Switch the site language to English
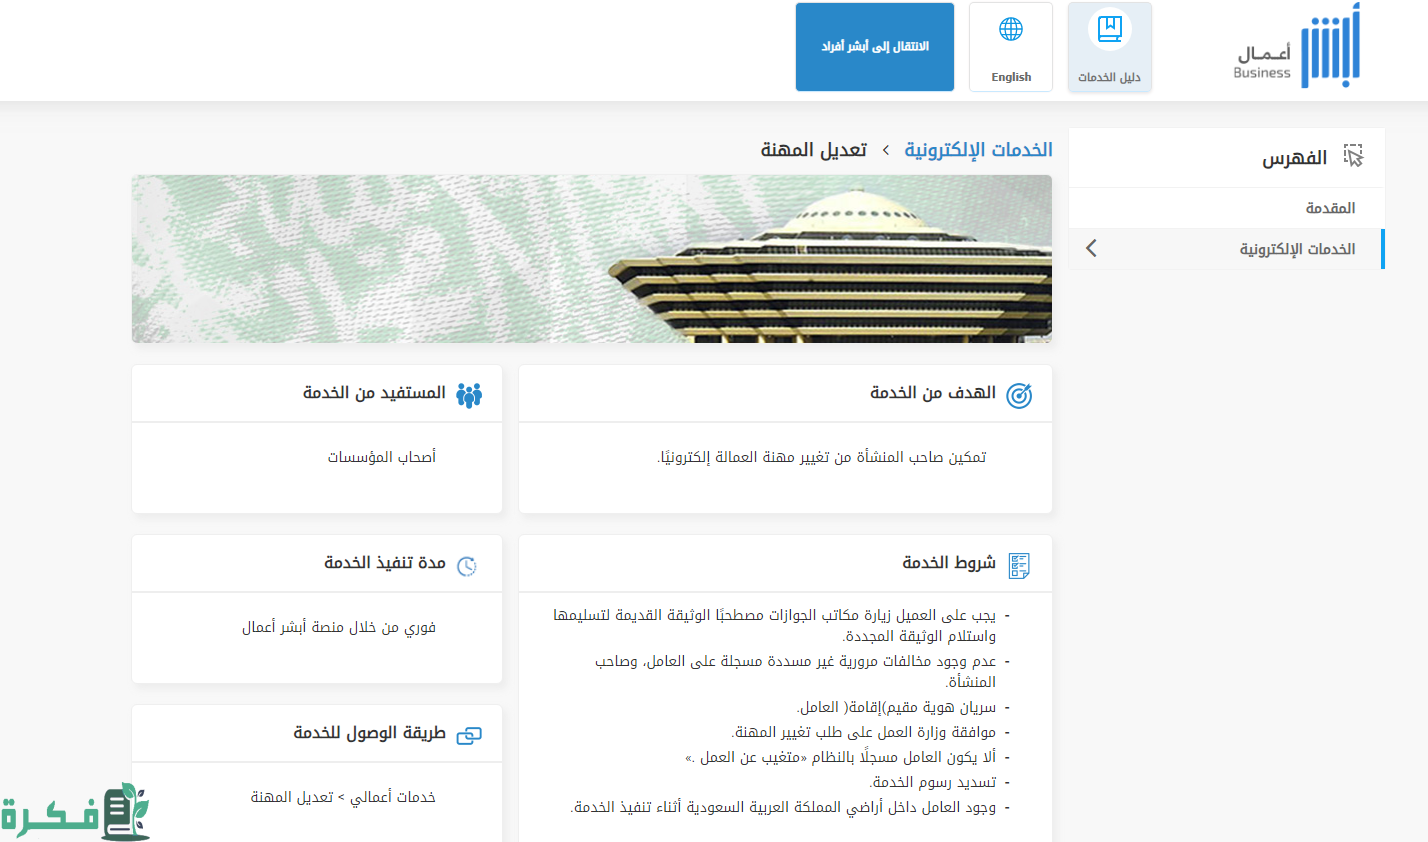The image size is (1428, 842). pos(1010,76)
